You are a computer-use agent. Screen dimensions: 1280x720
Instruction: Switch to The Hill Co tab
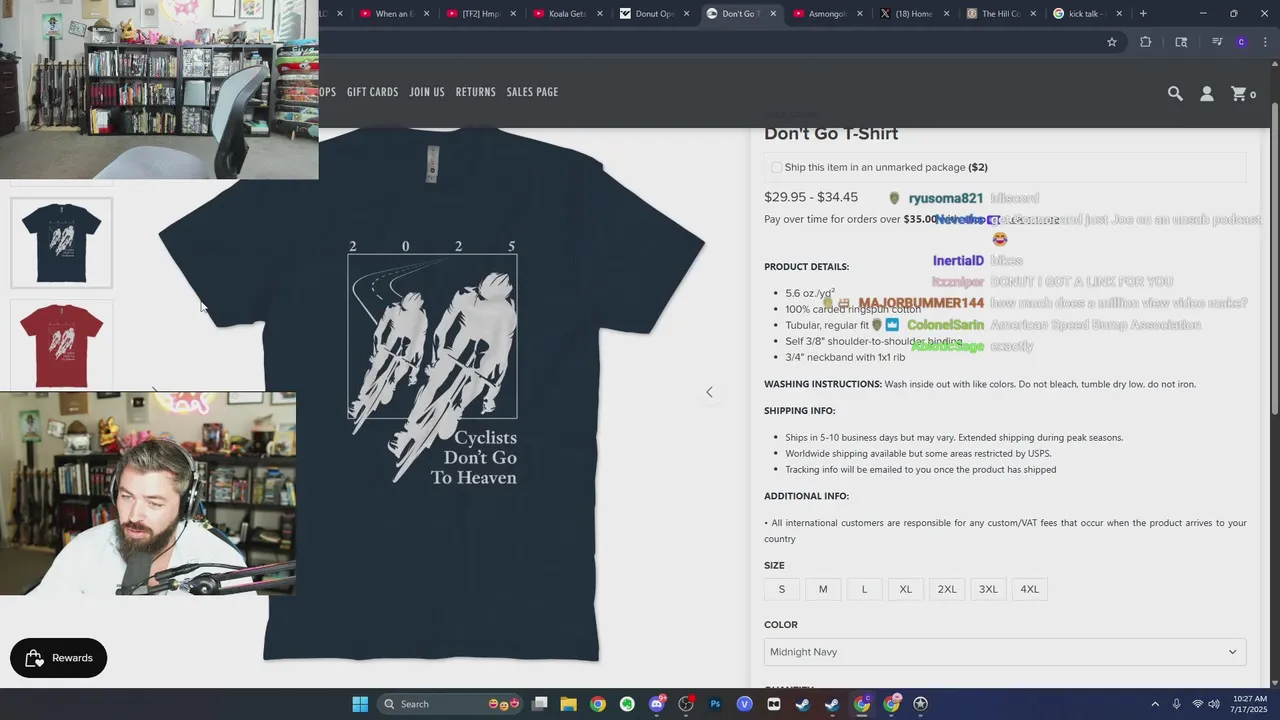(x=999, y=14)
